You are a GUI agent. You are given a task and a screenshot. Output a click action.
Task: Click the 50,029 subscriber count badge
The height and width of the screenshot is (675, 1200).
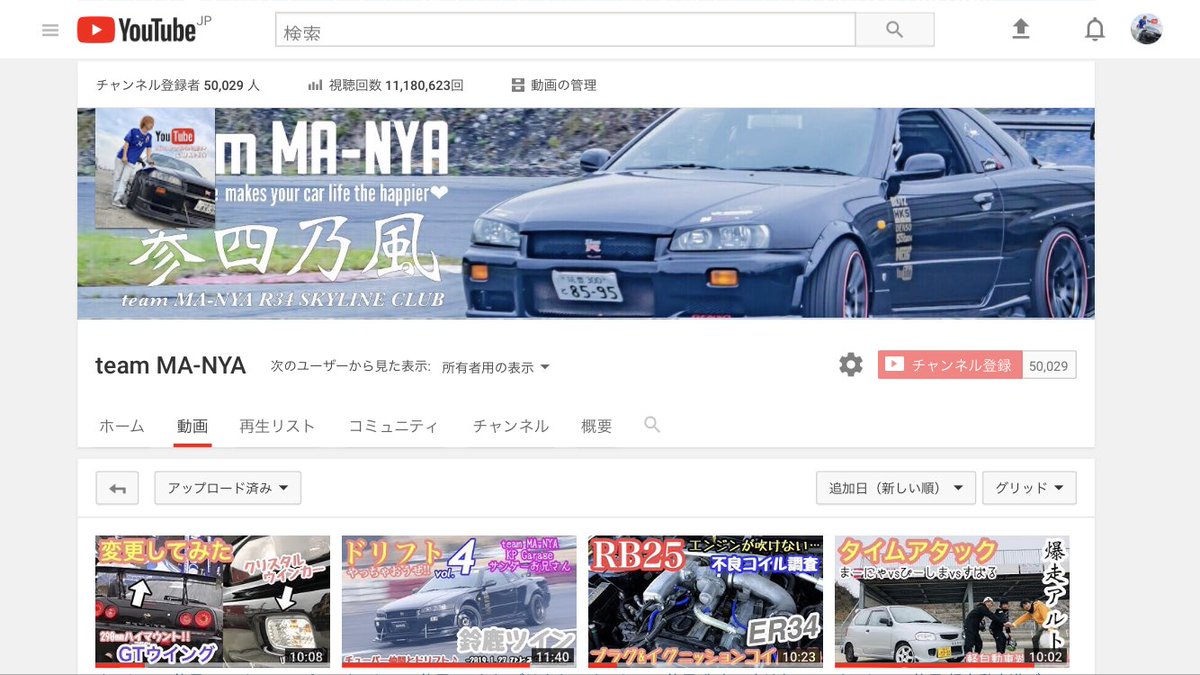pos(1049,366)
